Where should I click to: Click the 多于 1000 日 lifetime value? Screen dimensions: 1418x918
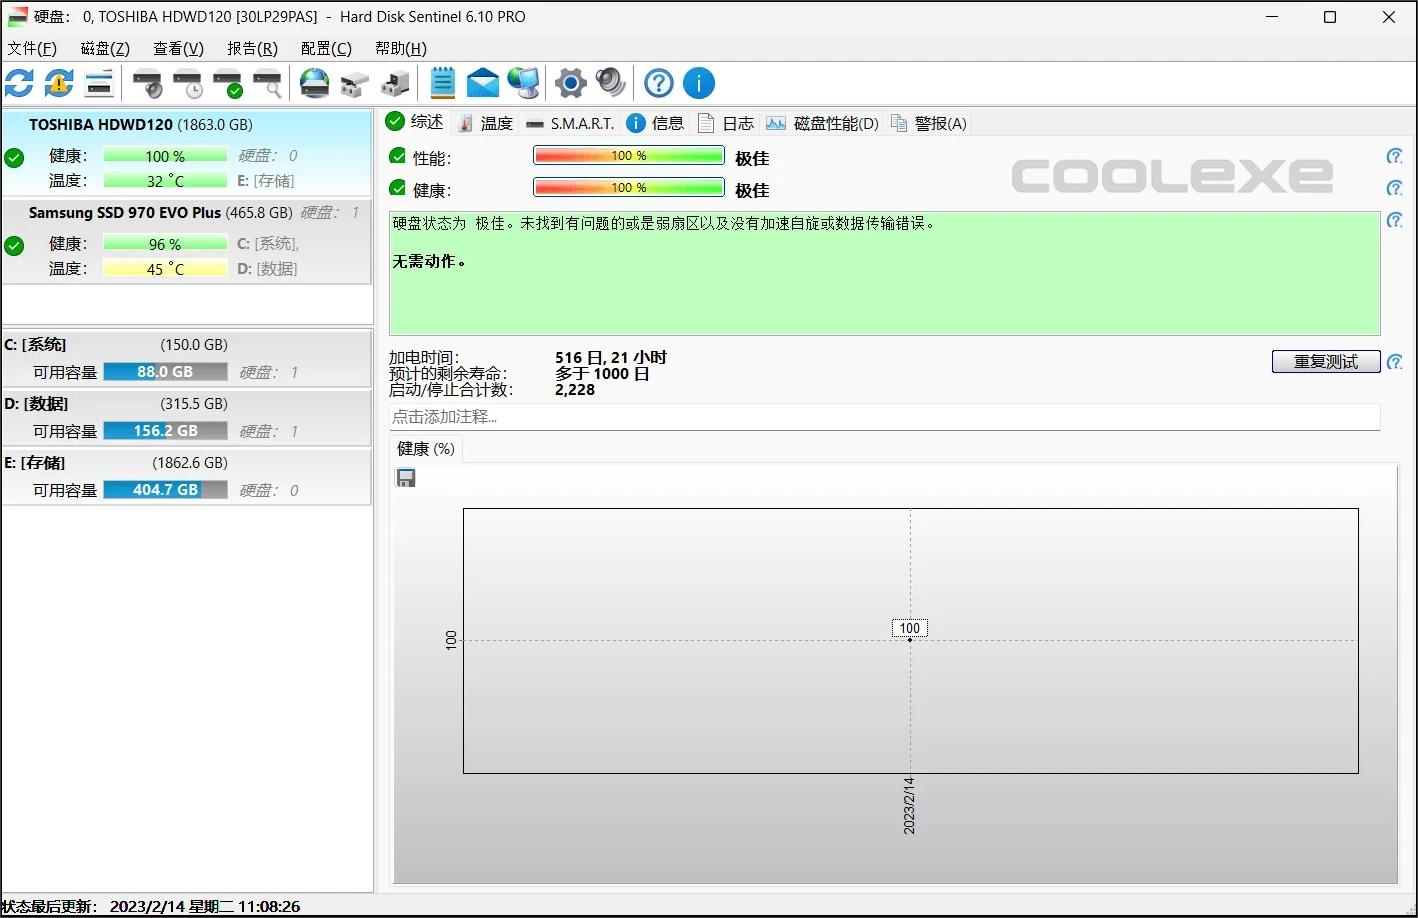(602, 374)
